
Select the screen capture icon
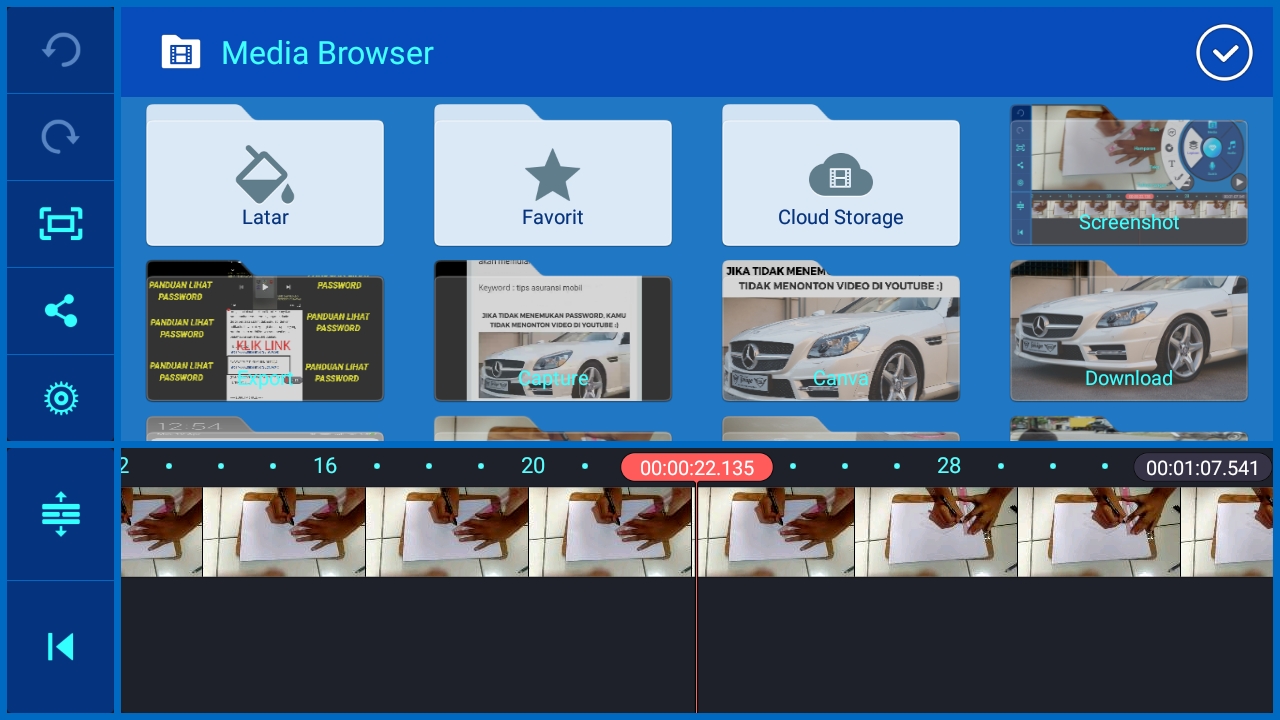(60, 224)
